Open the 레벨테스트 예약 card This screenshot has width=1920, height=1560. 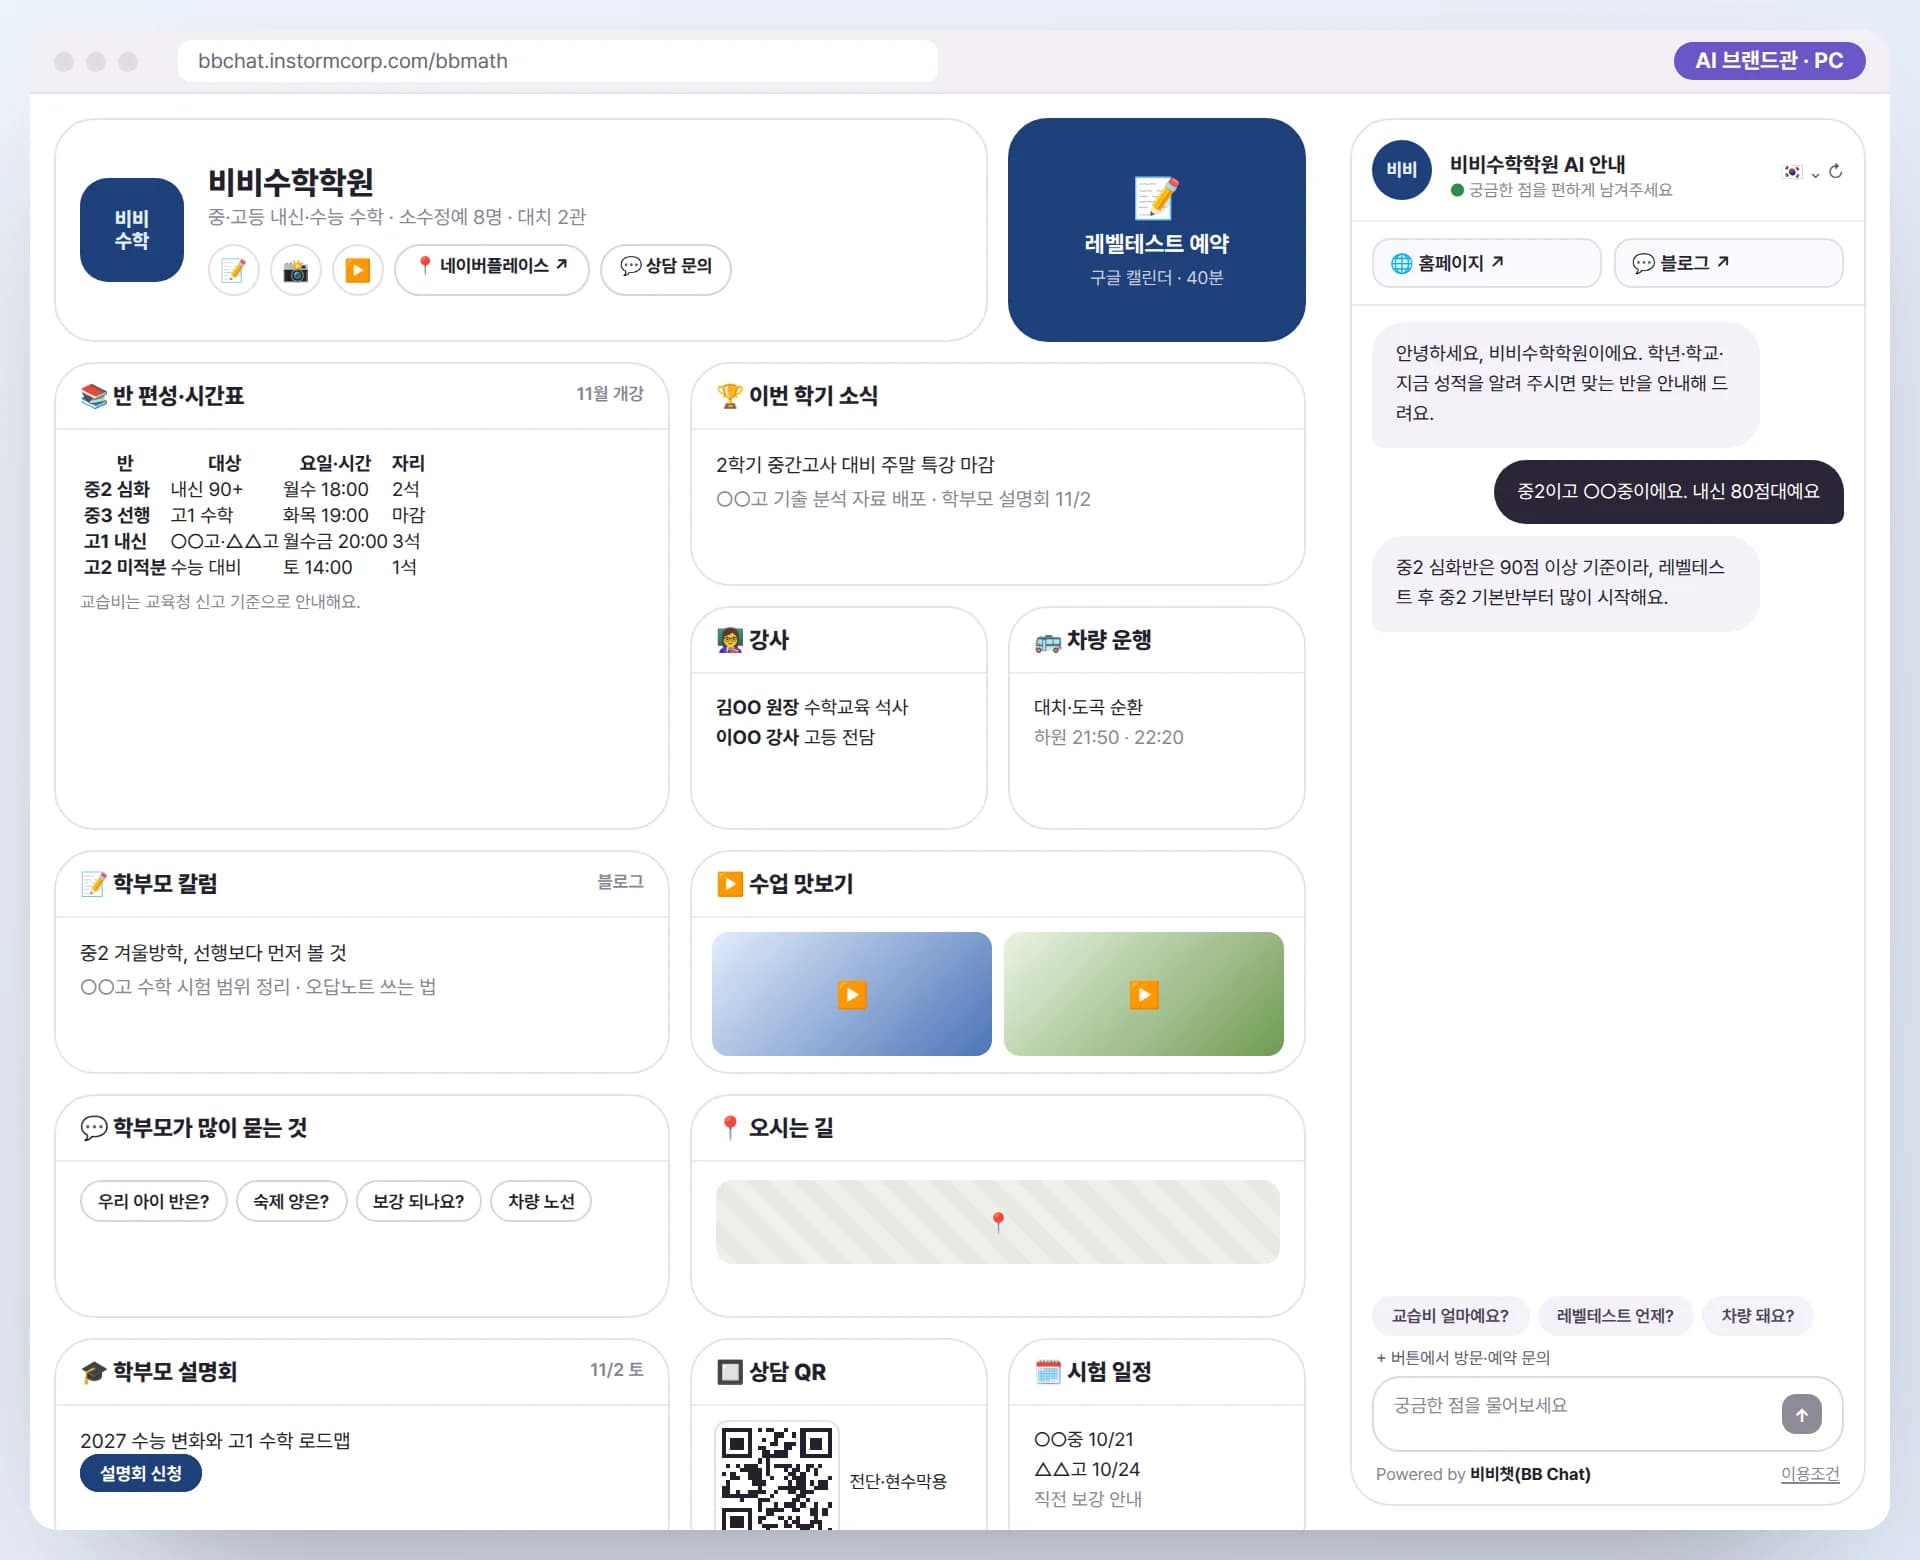[x=1156, y=230]
